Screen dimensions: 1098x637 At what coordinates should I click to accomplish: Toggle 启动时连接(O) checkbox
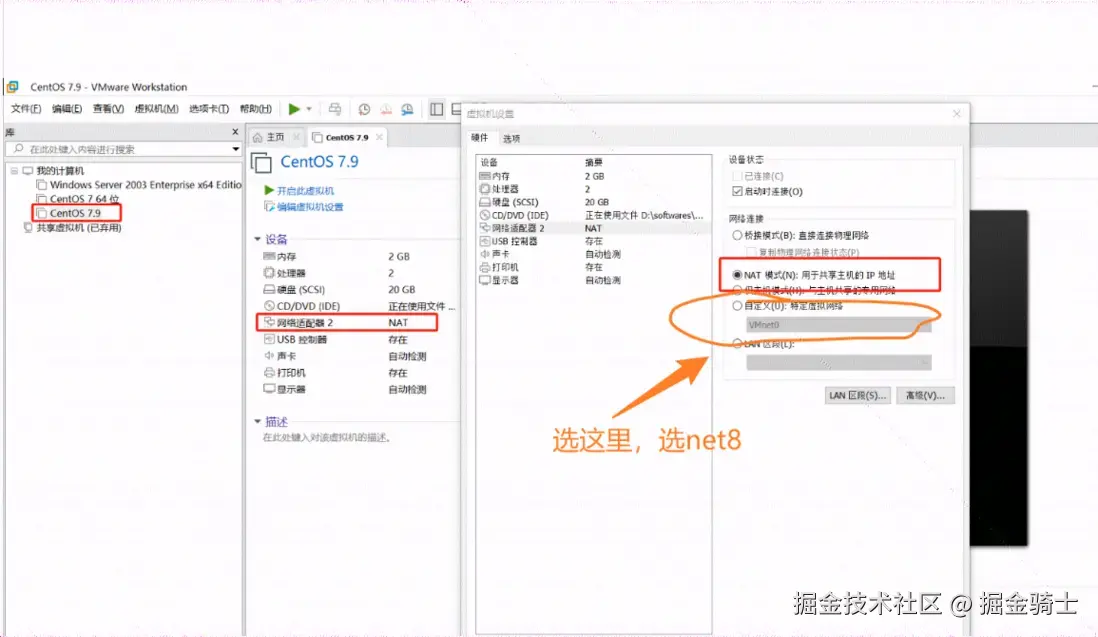tap(737, 191)
